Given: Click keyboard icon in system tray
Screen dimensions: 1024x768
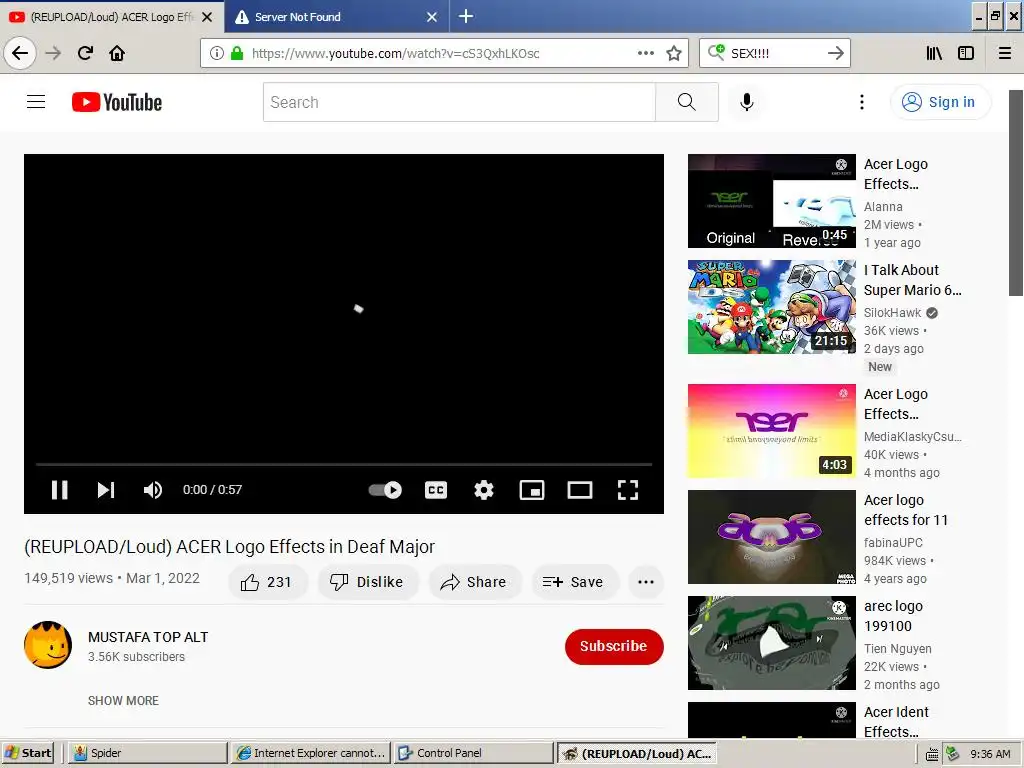Looking at the screenshot, I should tap(933, 754).
